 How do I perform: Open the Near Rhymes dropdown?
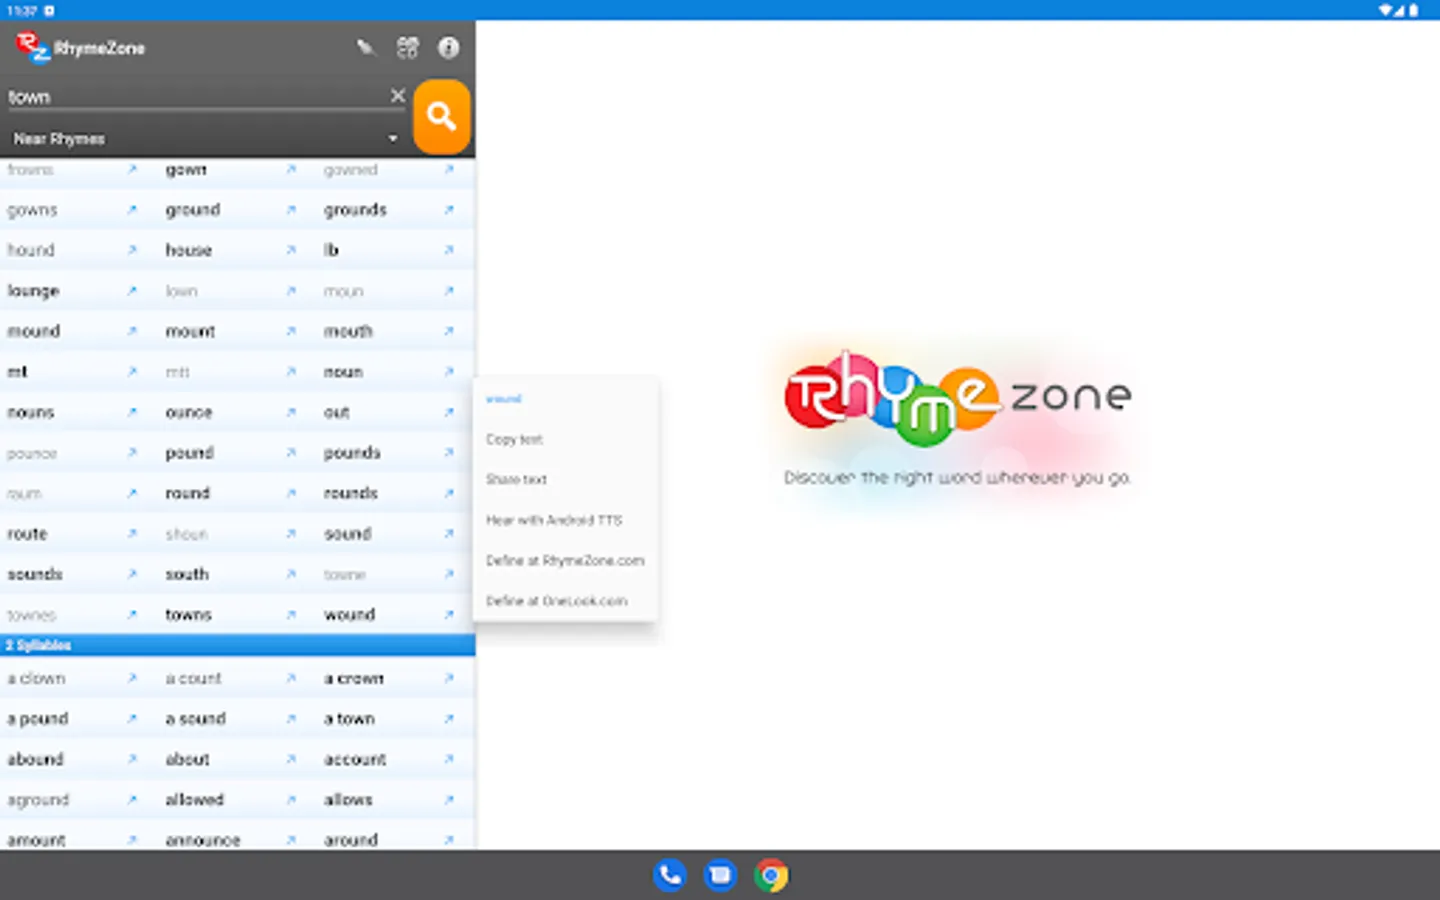click(x=205, y=138)
